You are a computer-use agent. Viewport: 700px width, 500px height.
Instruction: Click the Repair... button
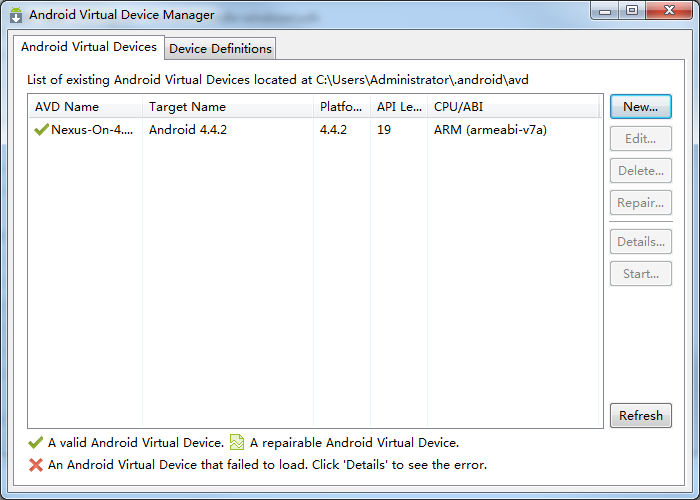(641, 203)
